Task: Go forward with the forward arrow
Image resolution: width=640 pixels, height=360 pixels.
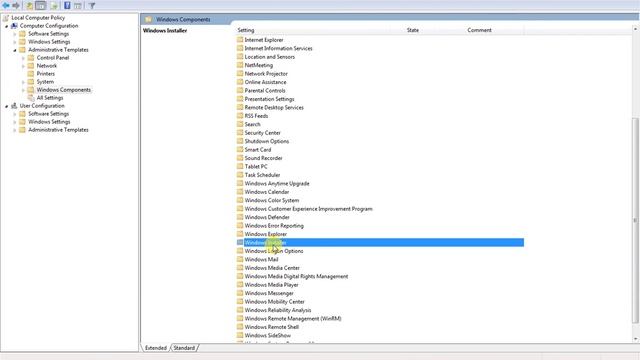Action: coord(16,5)
